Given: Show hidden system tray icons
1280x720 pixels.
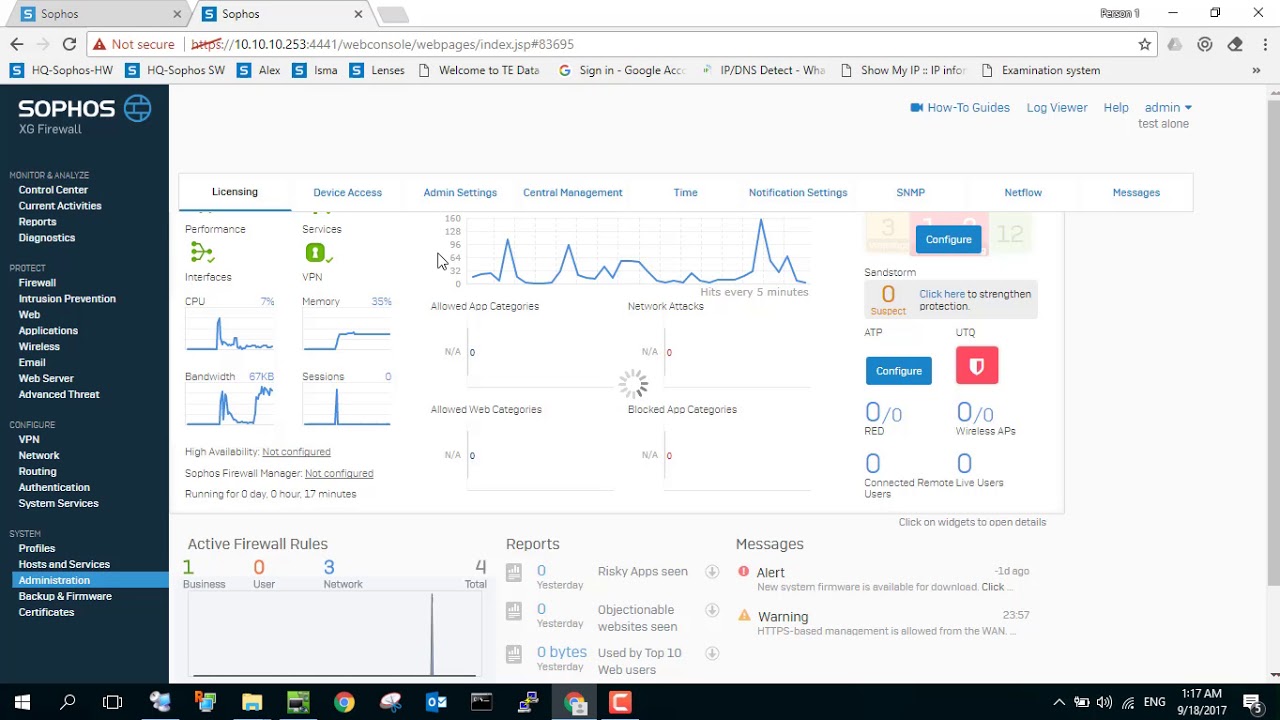Looking at the screenshot, I should tap(1059, 702).
